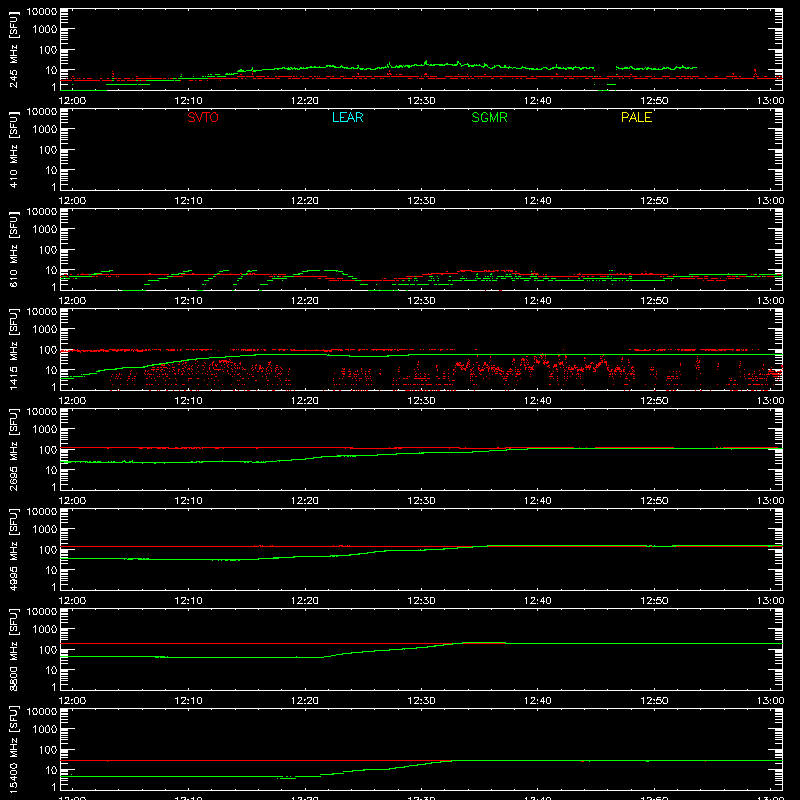Viewport: 800px width, 800px height.
Task: Click 12:10 time label under 8800 MHz plot
Action: click(188, 701)
